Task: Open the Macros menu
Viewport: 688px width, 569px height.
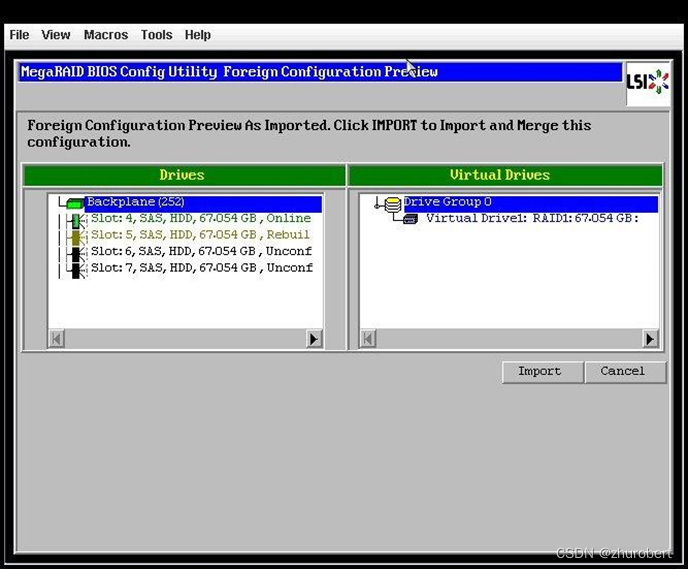Action: (106, 35)
